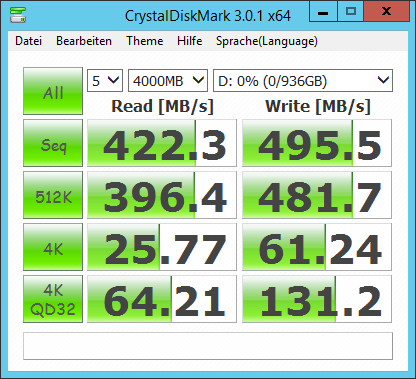The width and height of the screenshot is (416, 379).
Task: Minimize the CrystalDiskMark window
Action: tap(323, 12)
